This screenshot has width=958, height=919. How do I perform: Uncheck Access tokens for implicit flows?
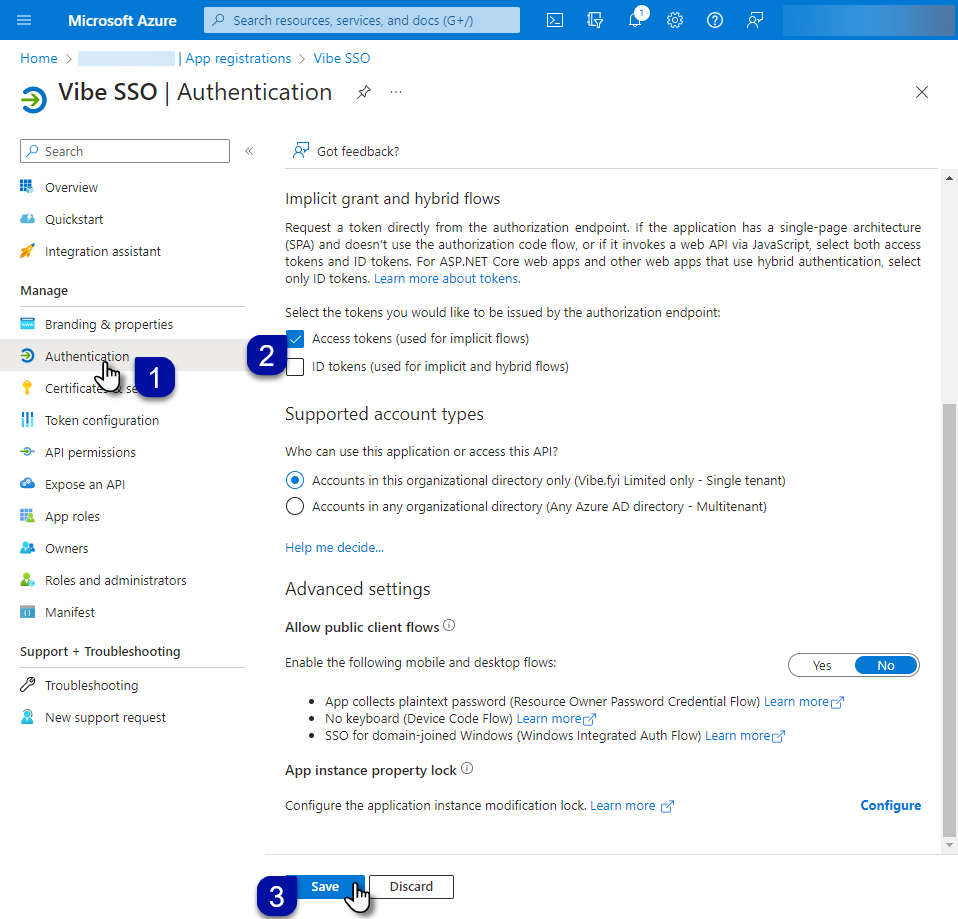[x=294, y=339]
